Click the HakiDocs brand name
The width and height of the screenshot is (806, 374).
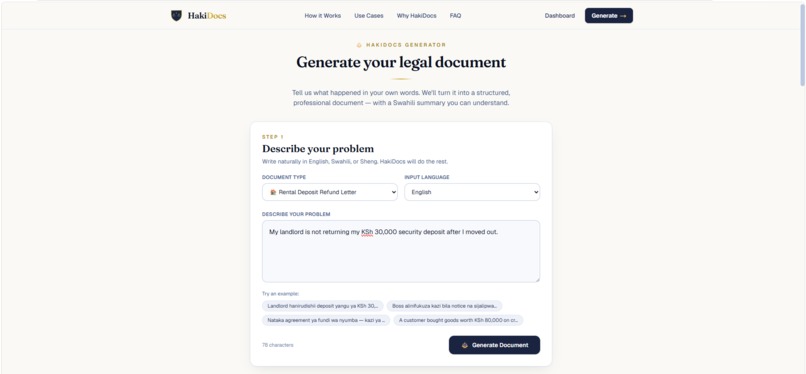tap(207, 15)
